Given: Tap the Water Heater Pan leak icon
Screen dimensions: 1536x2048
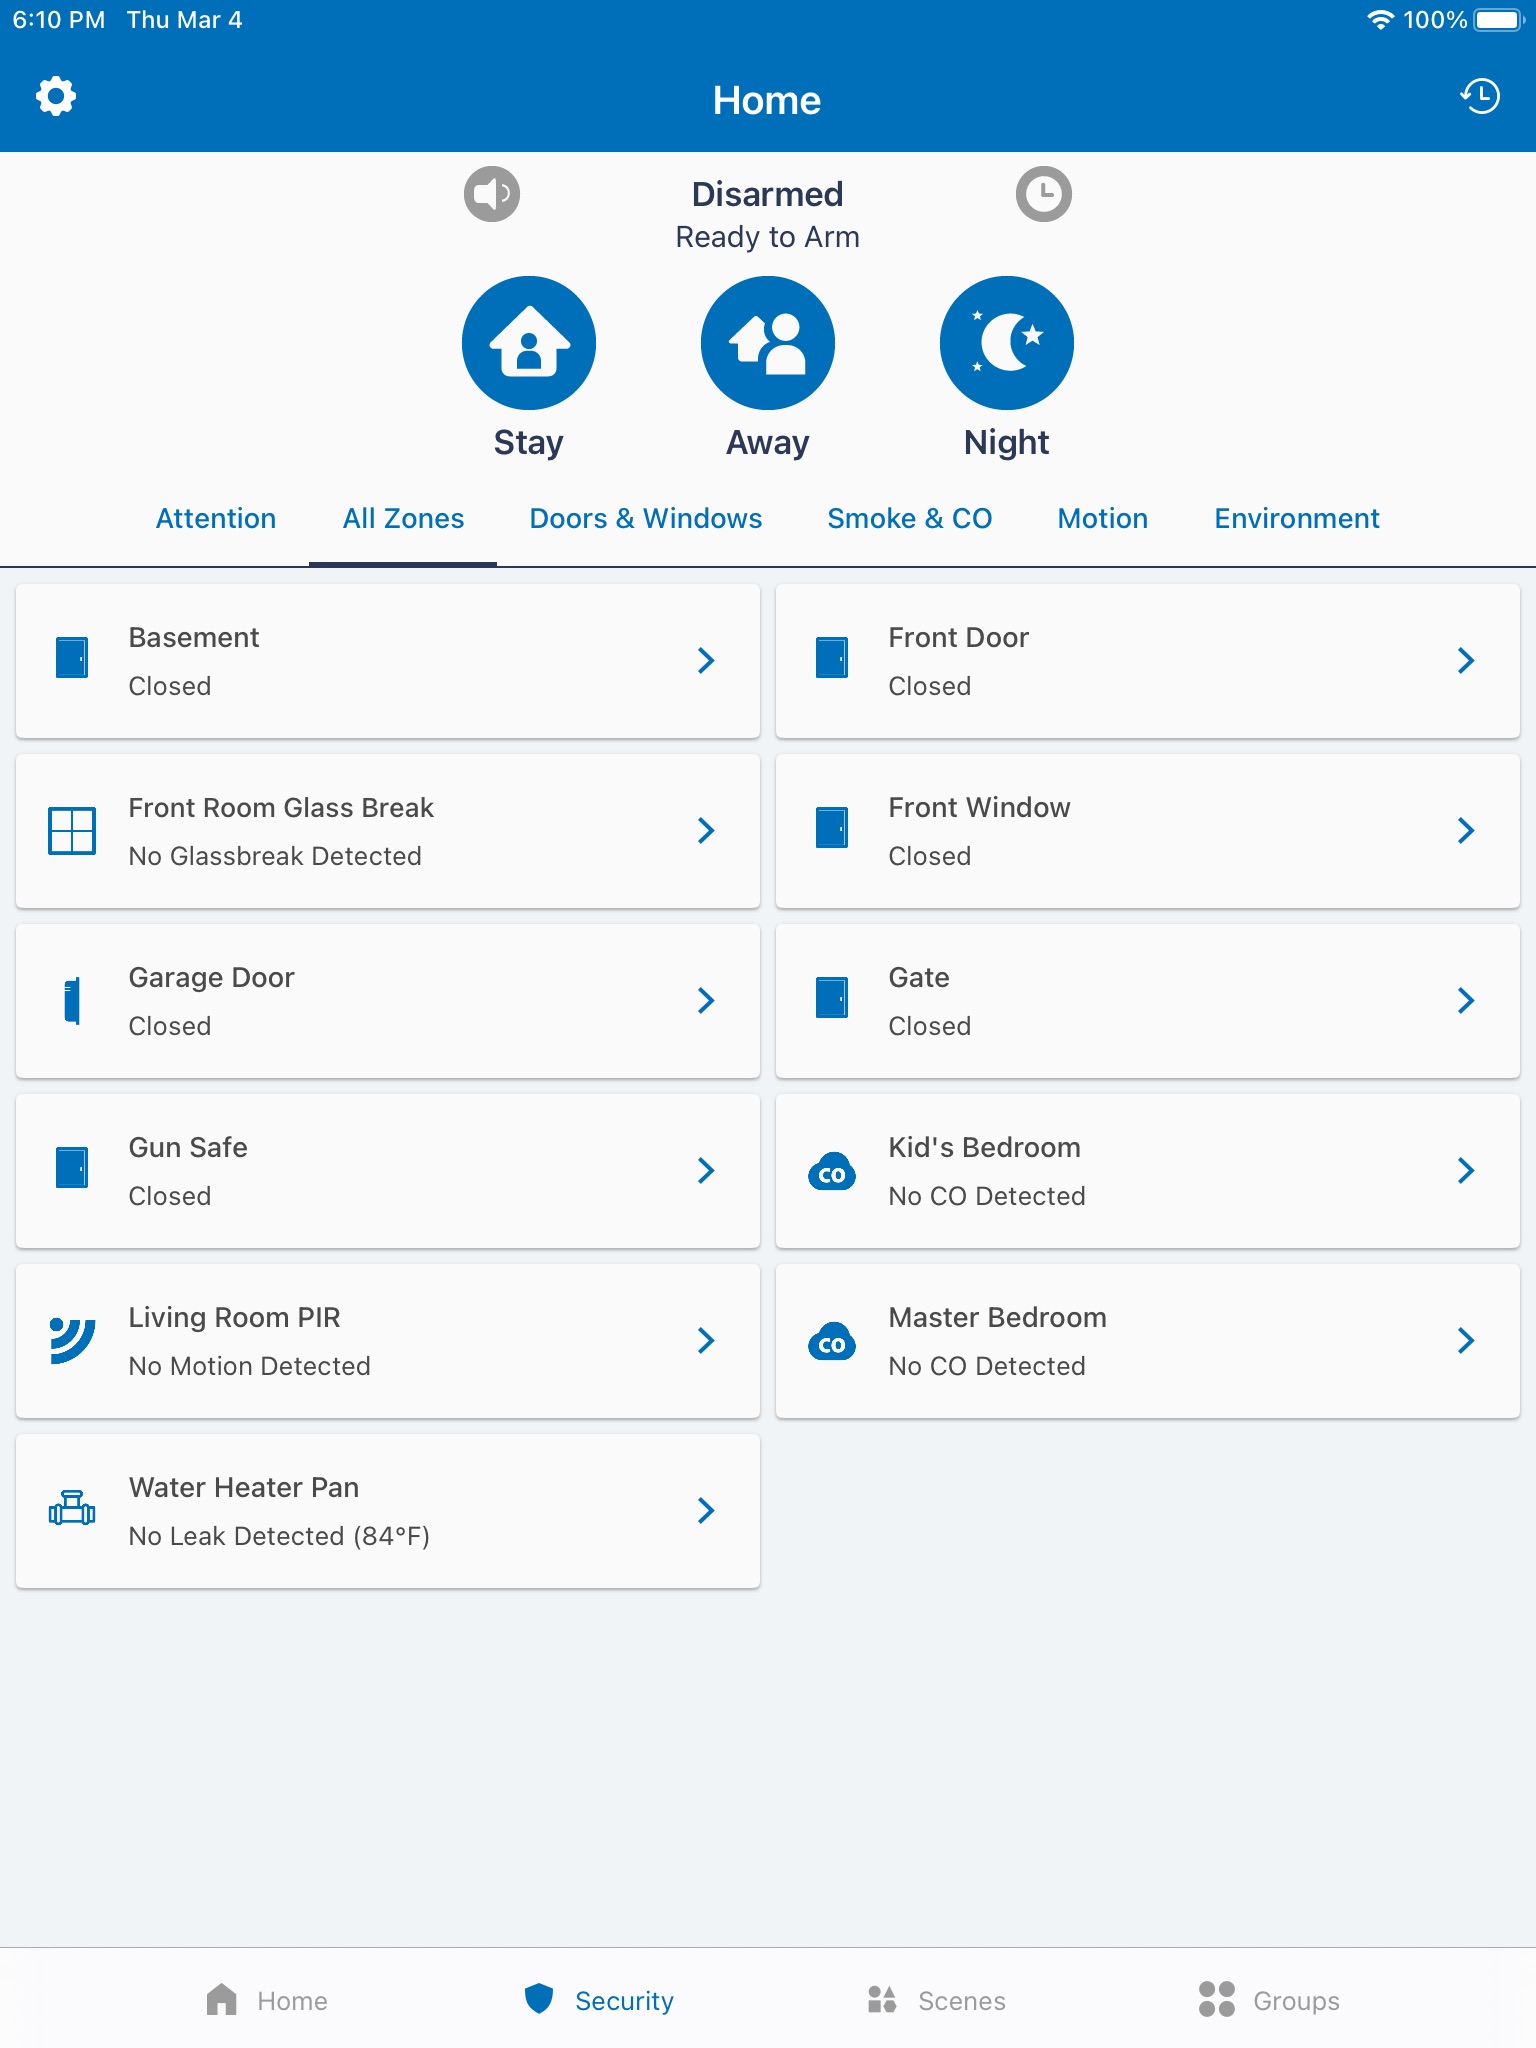Looking at the screenshot, I should click(72, 1509).
